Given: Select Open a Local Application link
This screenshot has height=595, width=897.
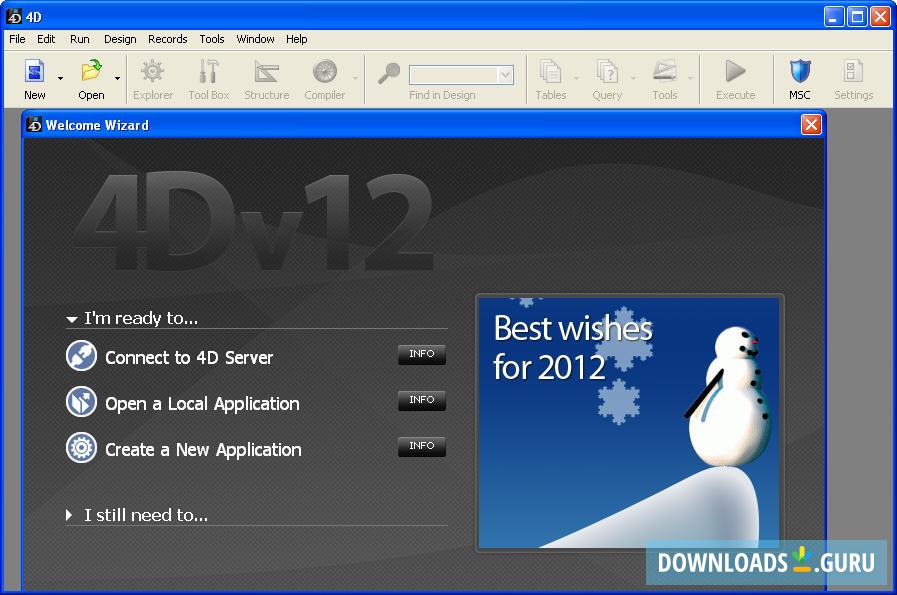Looking at the screenshot, I should (x=202, y=404).
